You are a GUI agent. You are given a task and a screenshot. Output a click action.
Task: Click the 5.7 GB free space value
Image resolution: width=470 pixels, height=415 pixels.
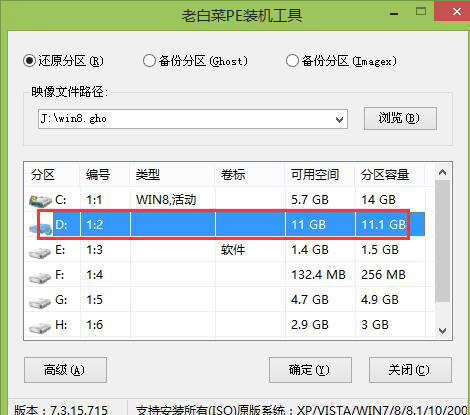pyautogui.click(x=310, y=200)
